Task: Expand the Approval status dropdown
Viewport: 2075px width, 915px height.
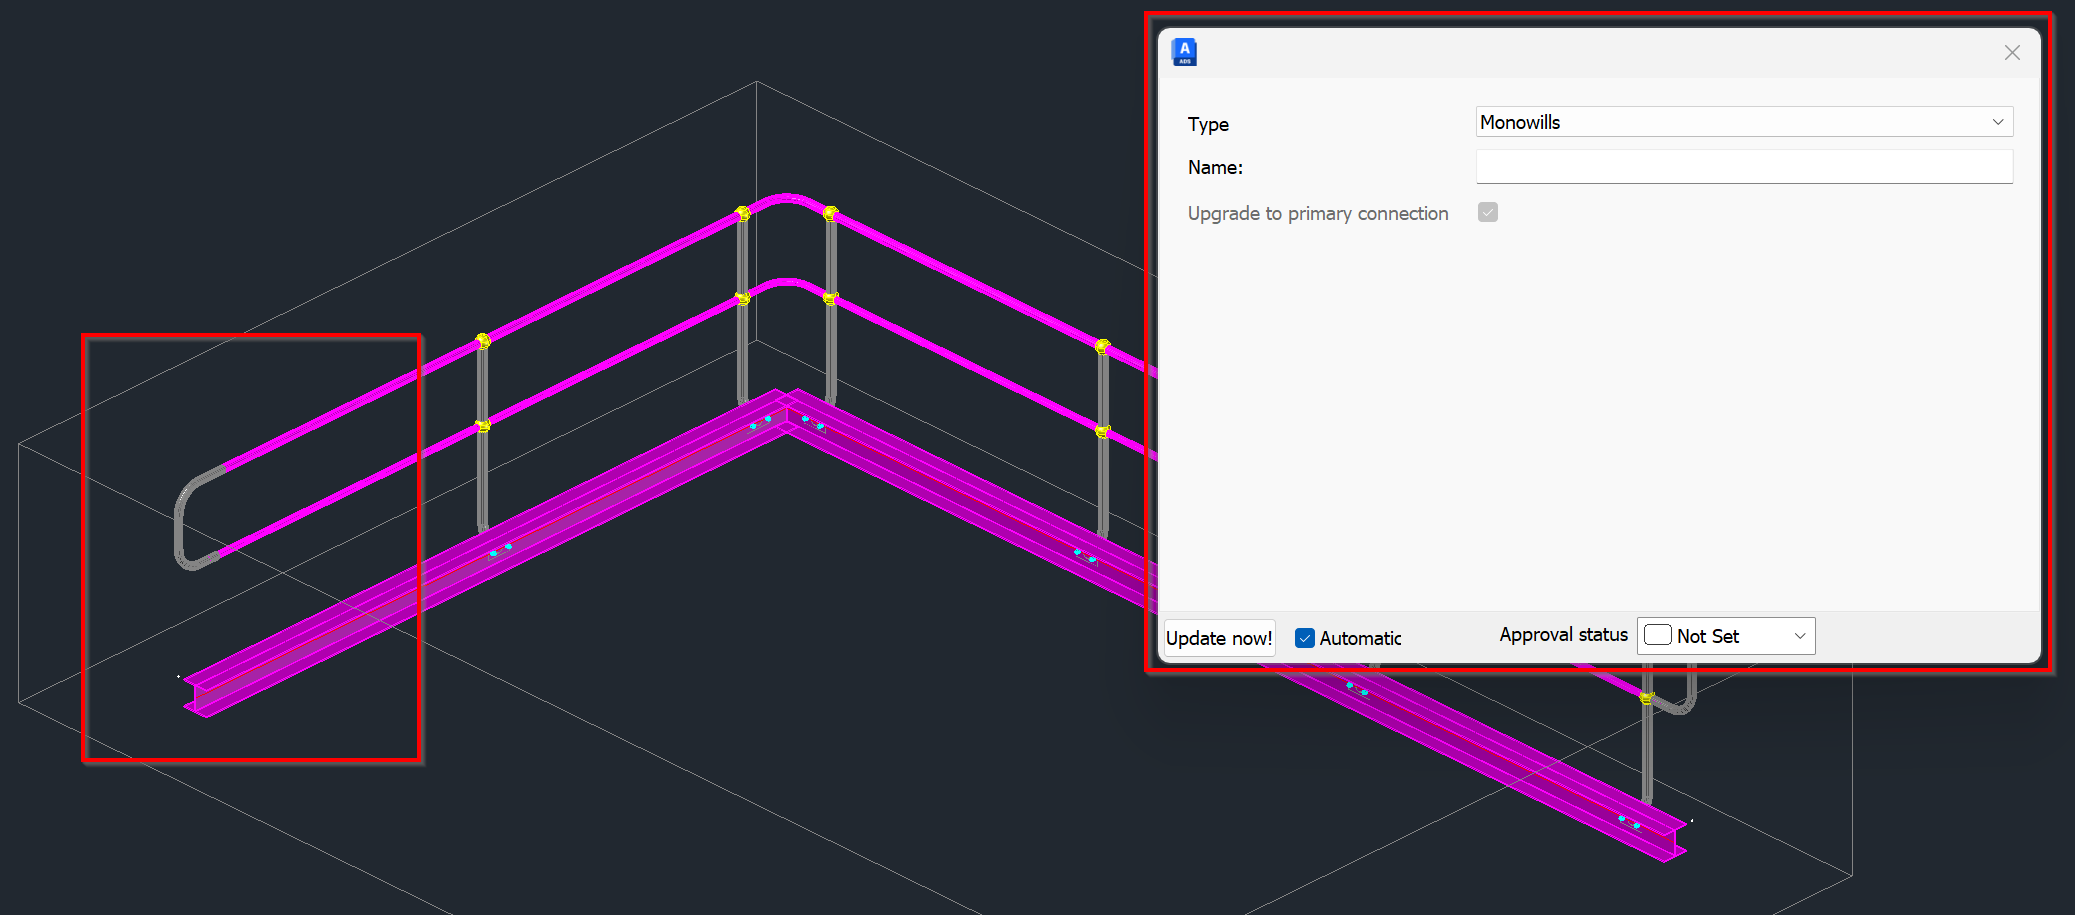Action: (x=1800, y=635)
